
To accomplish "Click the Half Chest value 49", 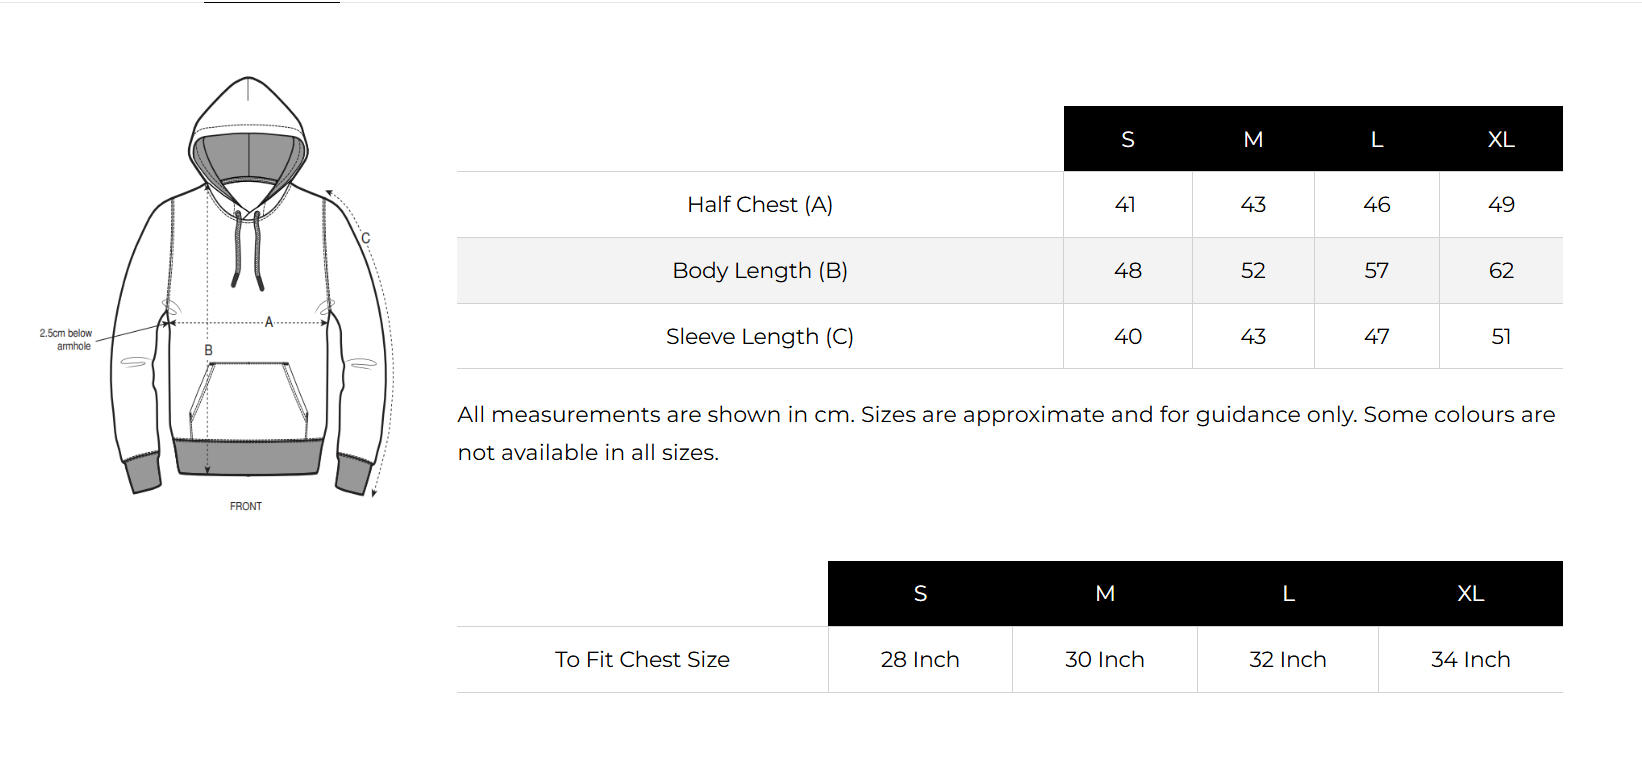I will point(1501,205).
